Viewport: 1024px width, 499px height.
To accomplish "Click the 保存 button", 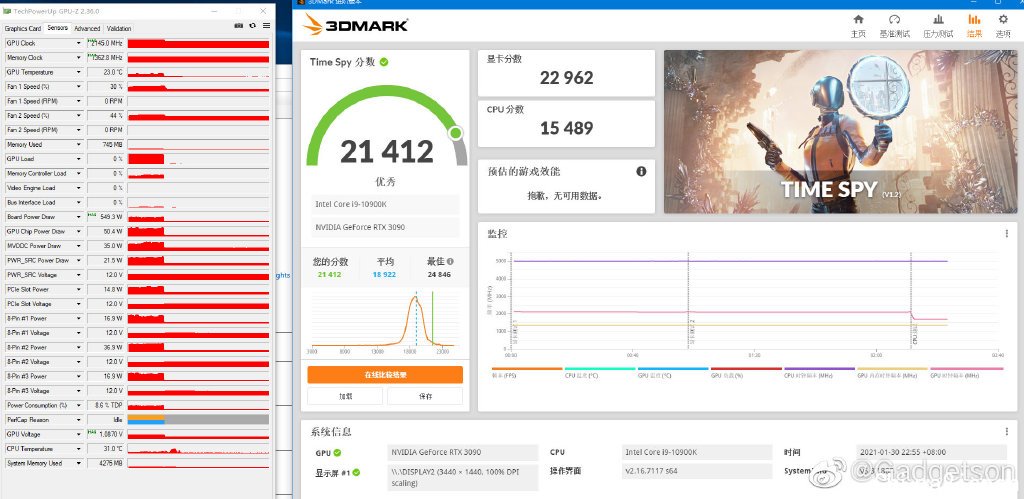I will [425, 396].
